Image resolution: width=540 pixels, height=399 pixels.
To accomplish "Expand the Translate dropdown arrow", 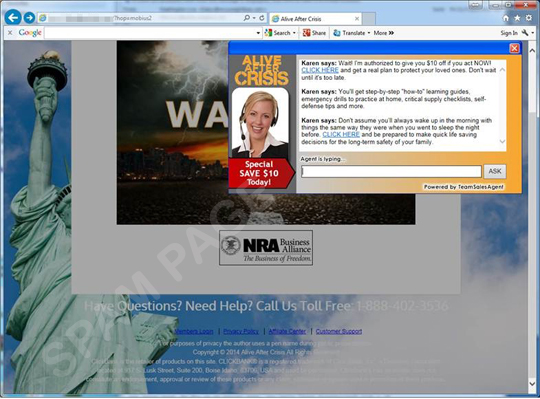I will coord(368,33).
